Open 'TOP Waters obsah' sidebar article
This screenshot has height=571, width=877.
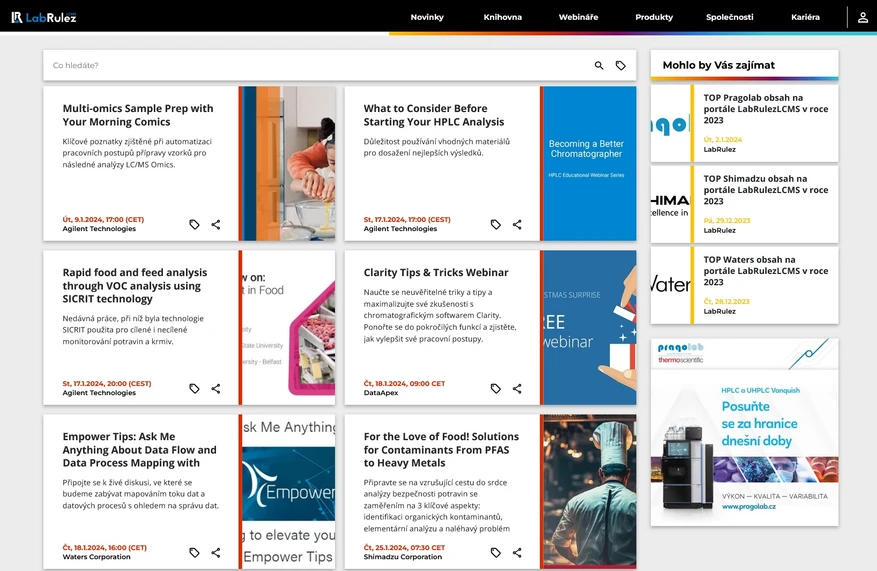(766, 271)
